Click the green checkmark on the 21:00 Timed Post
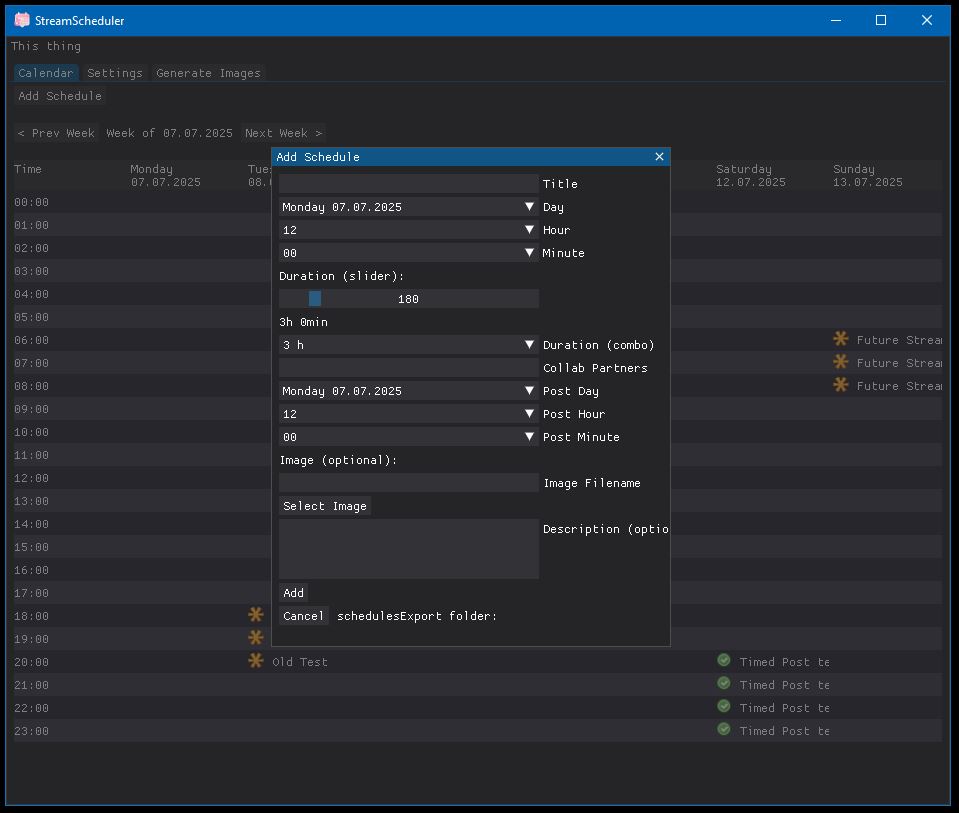 point(723,683)
